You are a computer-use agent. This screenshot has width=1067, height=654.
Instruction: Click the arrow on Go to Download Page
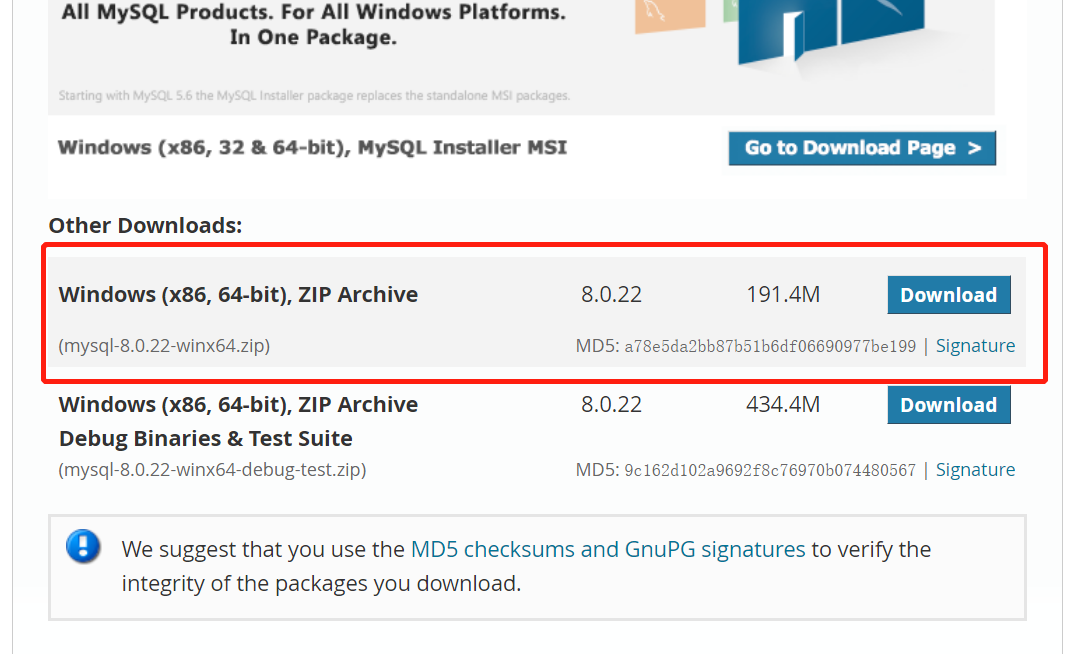tap(974, 148)
